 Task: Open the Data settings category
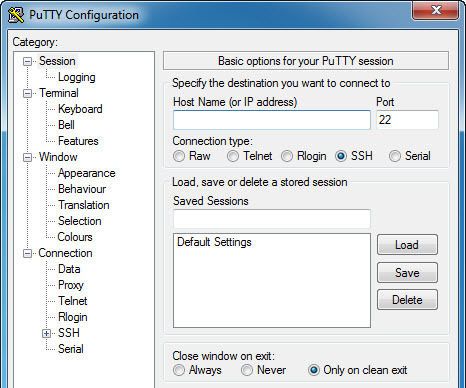tap(69, 269)
